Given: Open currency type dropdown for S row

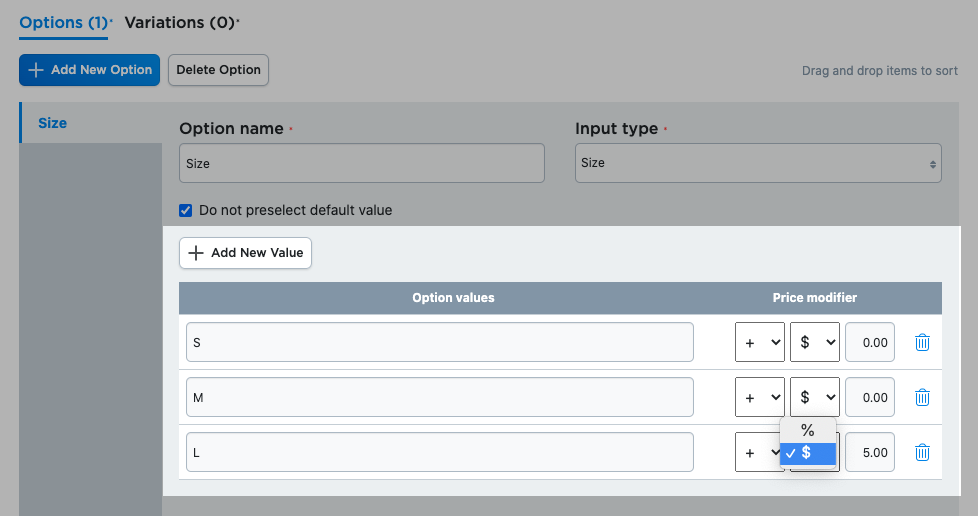Looking at the screenshot, I should (814, 343).
